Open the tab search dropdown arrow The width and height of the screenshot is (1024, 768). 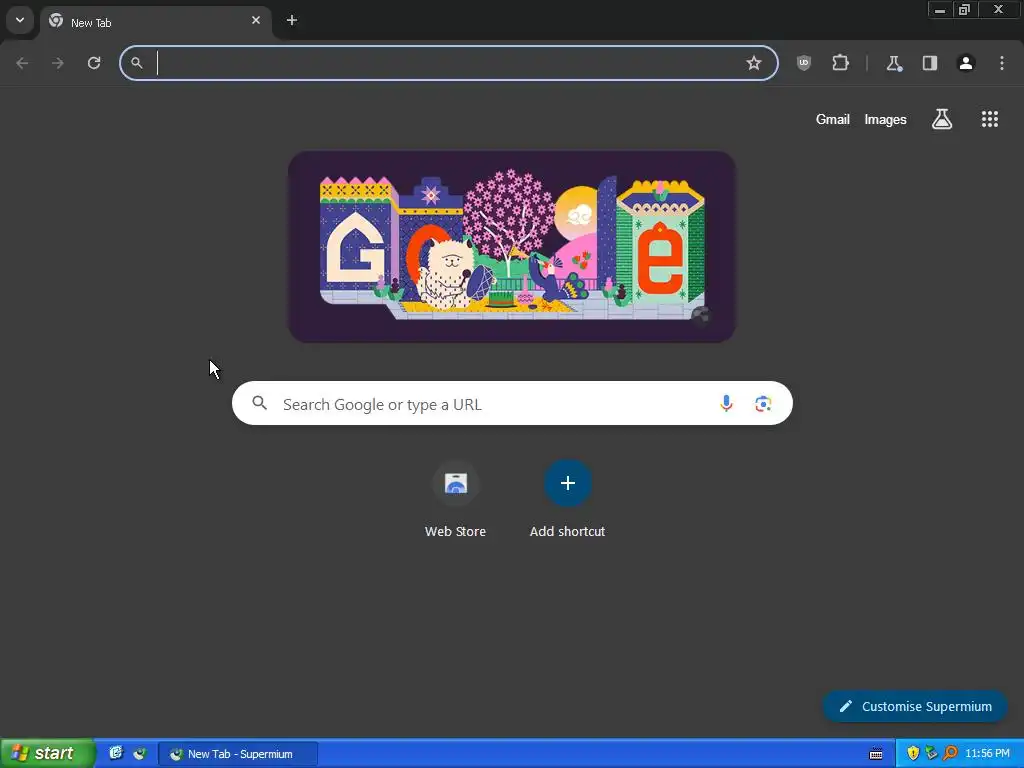click(20, 20)
